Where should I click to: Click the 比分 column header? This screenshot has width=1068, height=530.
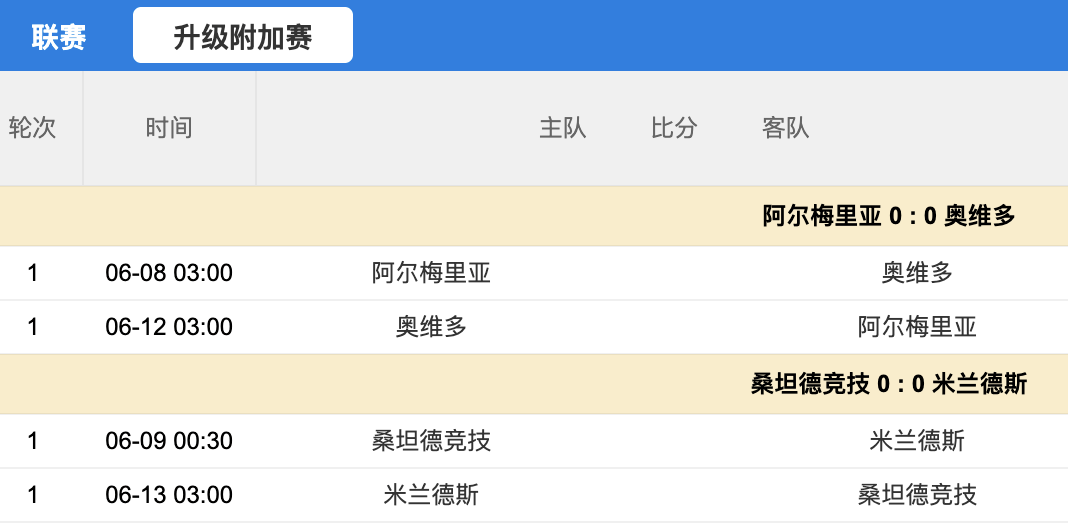click(x=674, y=128)
